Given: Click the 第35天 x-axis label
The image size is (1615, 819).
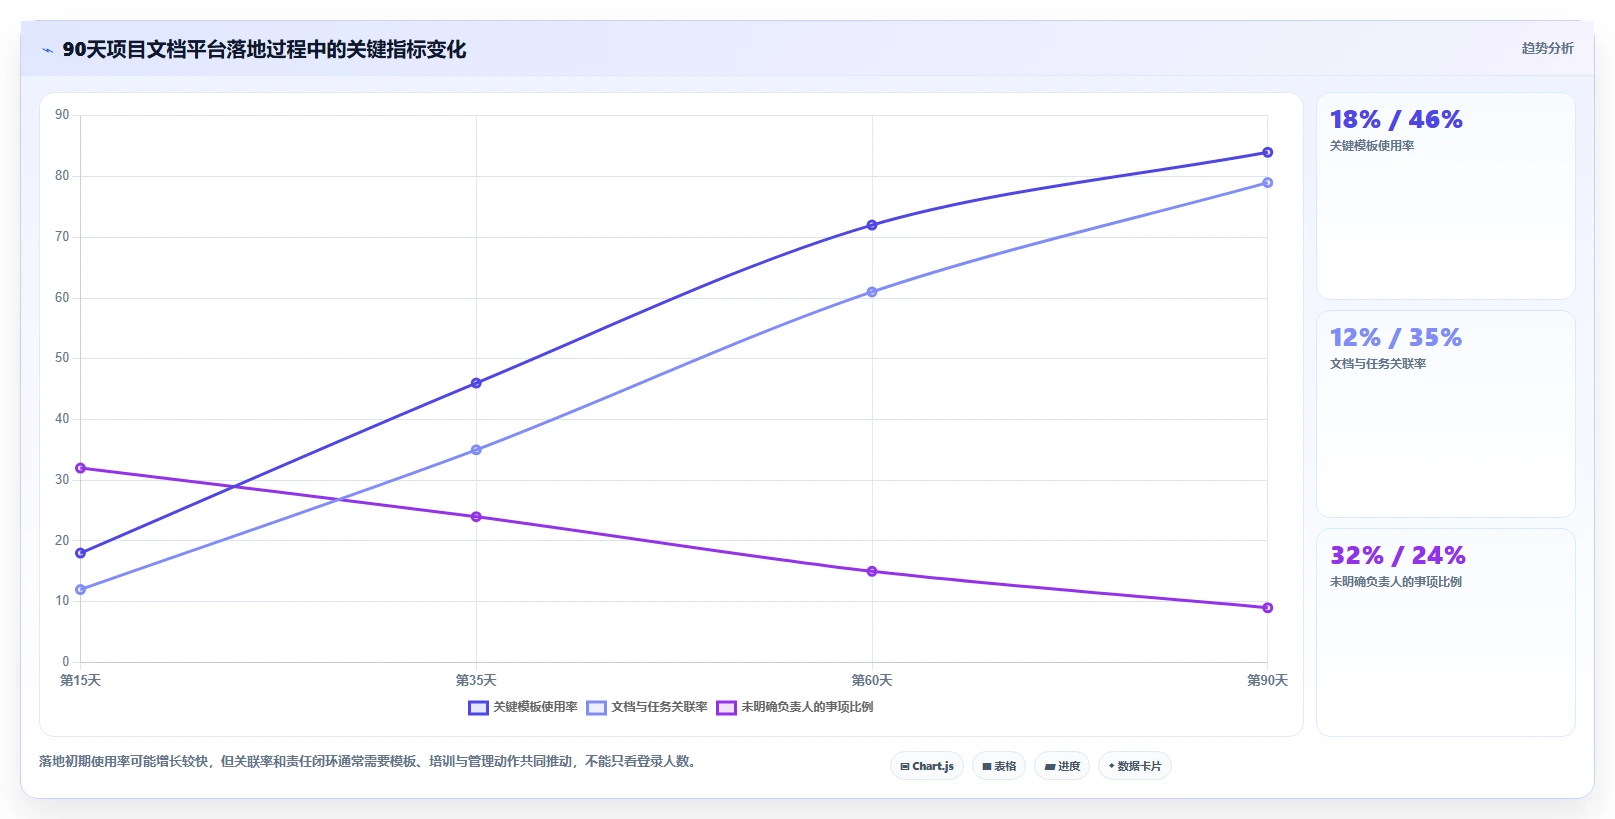Looking at the screenshot, I should pyautogui.click(x=476, y=680).
